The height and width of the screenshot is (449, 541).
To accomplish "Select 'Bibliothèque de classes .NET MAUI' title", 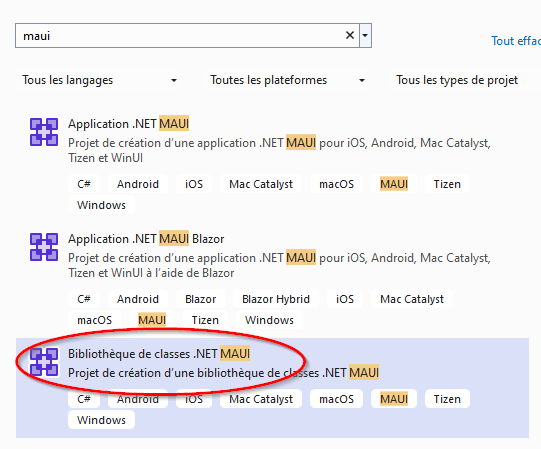I will [x=159, y=354].
